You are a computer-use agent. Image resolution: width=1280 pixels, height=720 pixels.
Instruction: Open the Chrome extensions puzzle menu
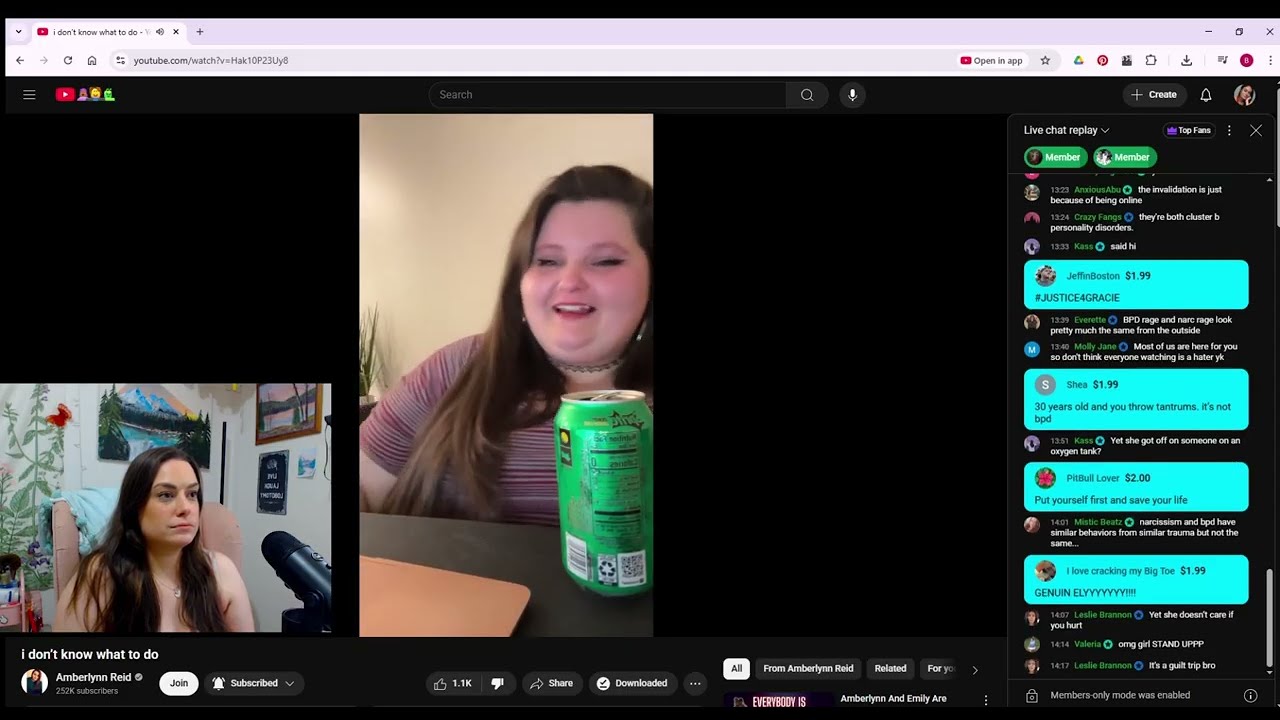1151,60
